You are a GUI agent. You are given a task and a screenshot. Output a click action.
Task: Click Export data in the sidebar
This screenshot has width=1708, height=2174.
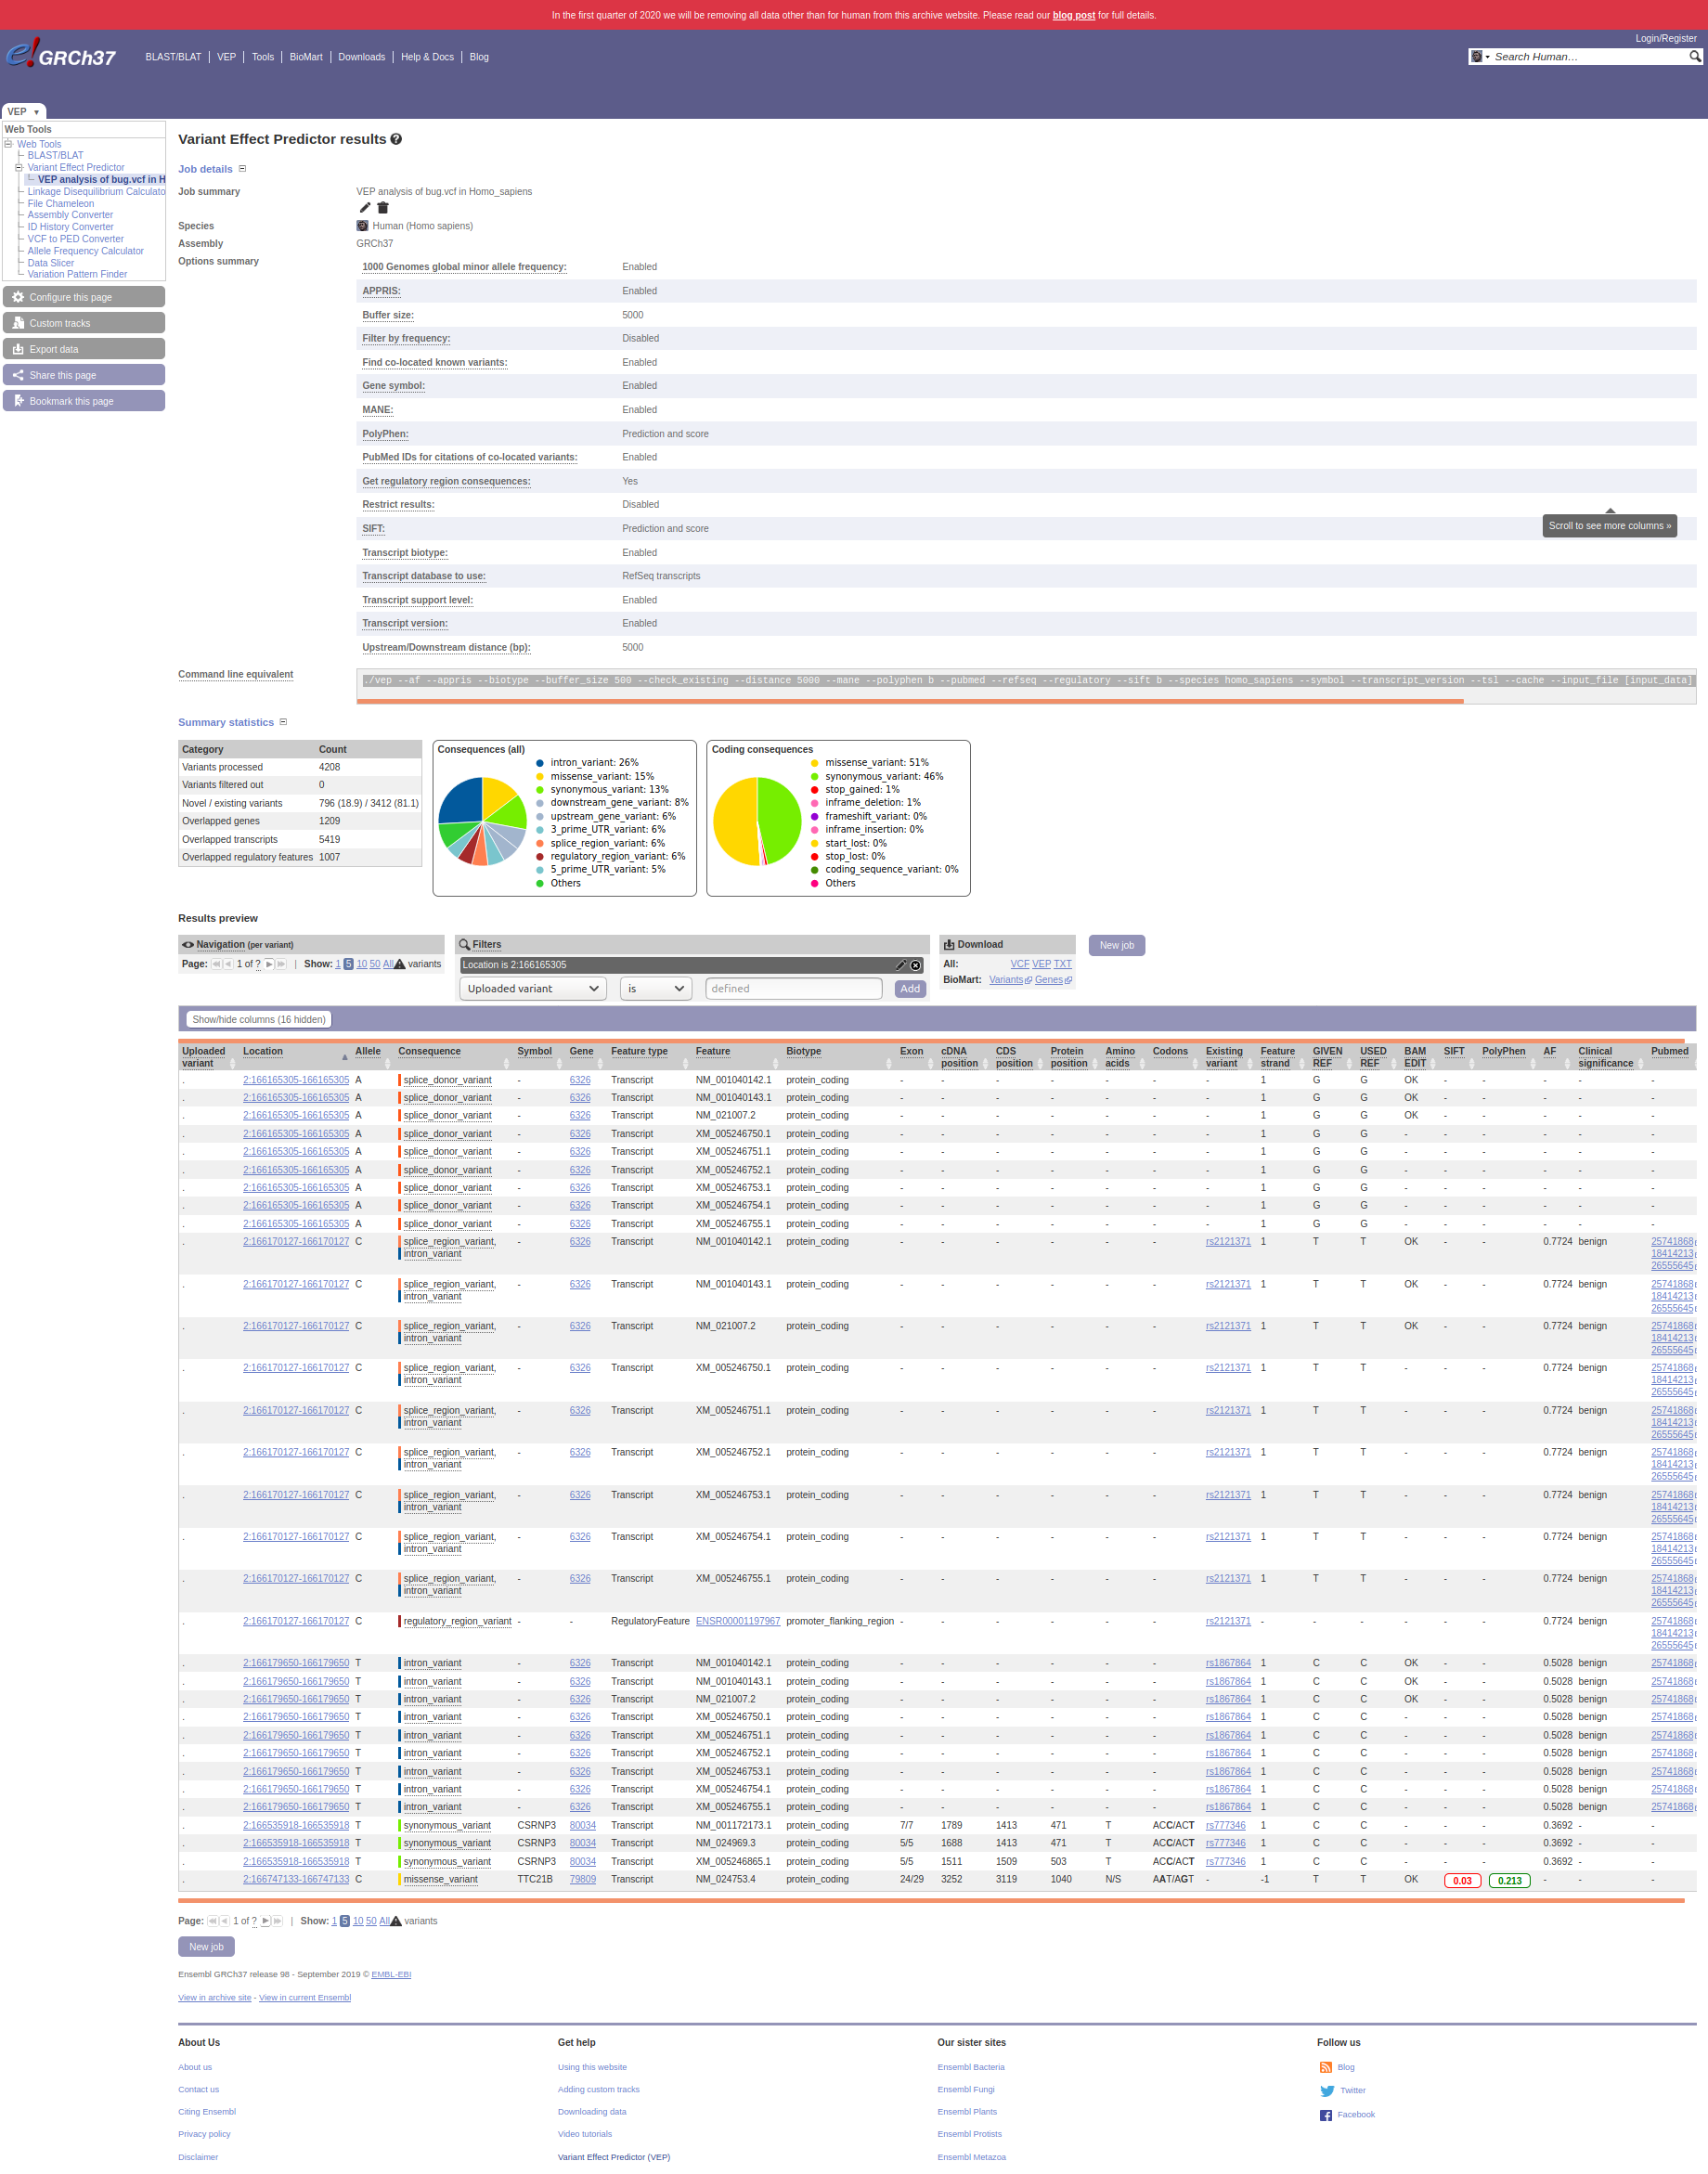(x=84, y=349)
